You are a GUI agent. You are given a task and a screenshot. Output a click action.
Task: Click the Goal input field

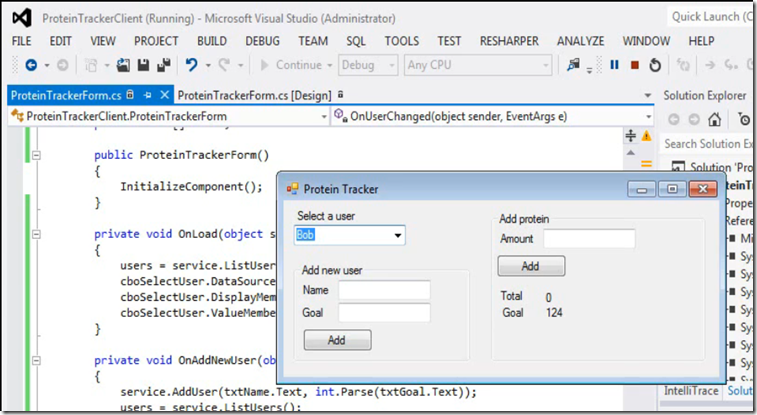click(384, 313)
